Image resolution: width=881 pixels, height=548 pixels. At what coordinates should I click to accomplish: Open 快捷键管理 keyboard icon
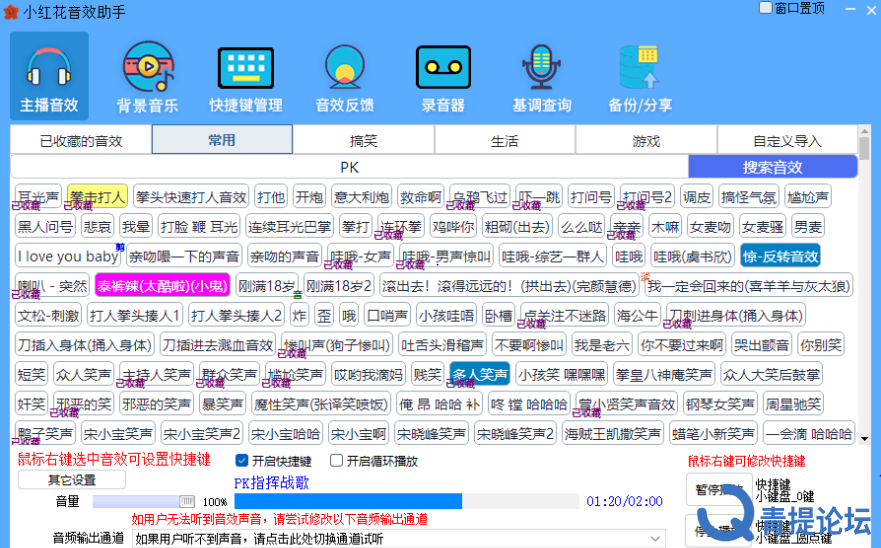tap(245, 76)
